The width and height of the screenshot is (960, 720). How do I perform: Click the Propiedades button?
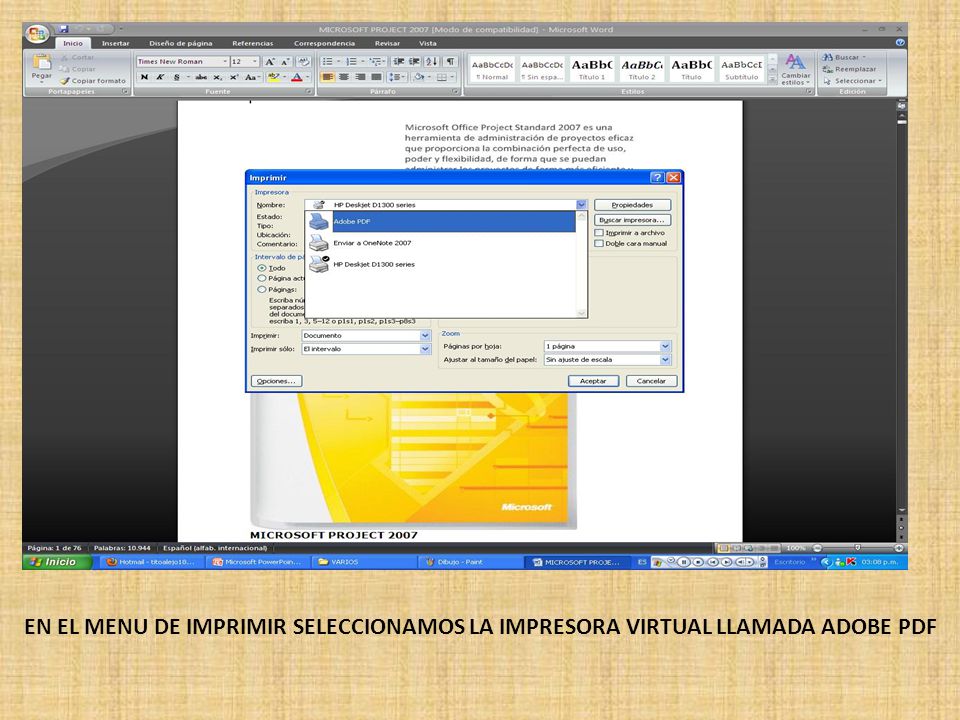tap(632, 205)
